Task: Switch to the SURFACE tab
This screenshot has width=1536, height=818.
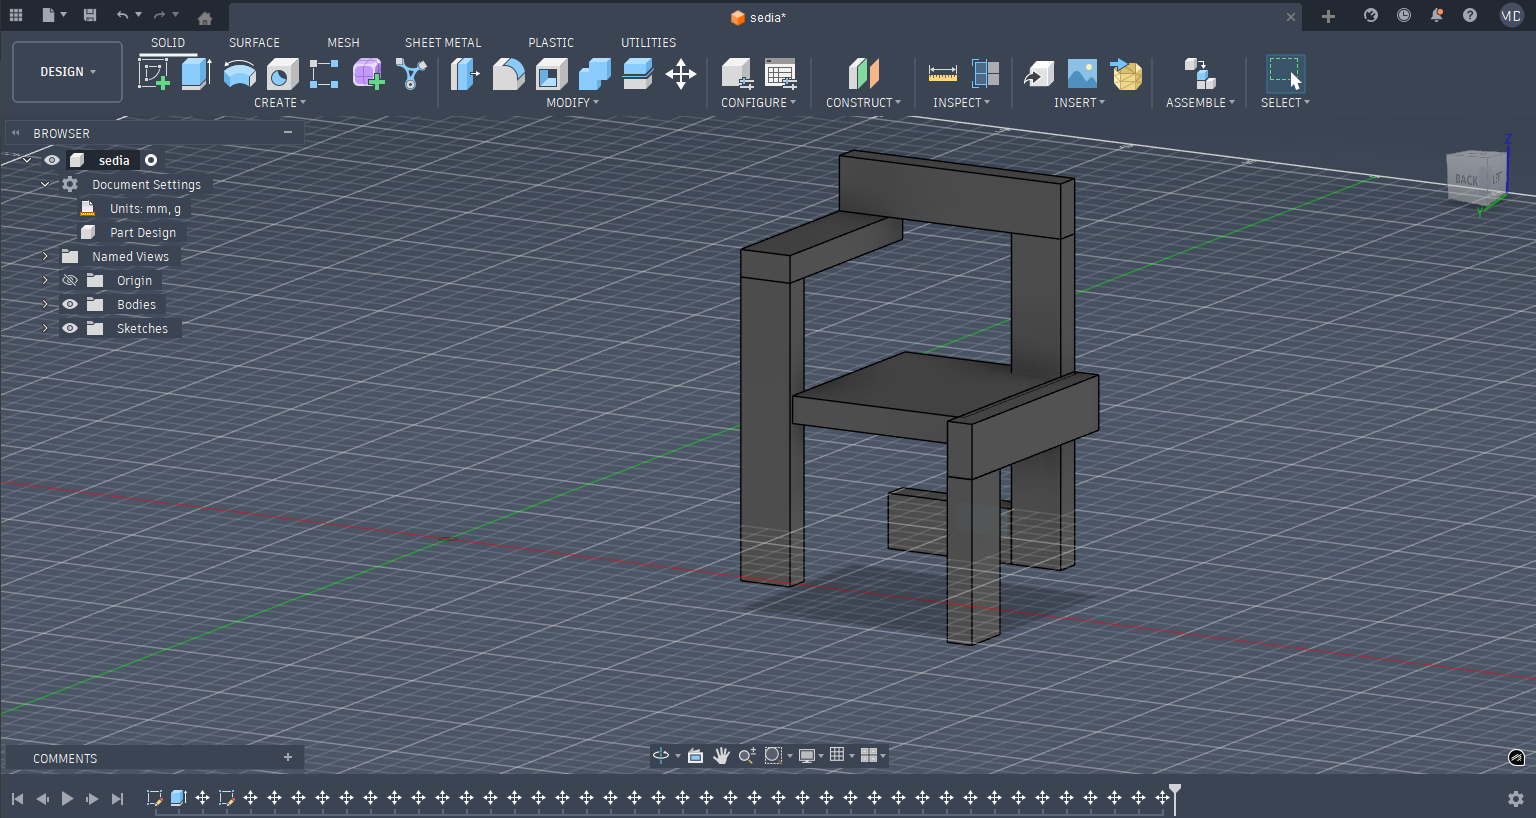Action: (x=254, y=42)
